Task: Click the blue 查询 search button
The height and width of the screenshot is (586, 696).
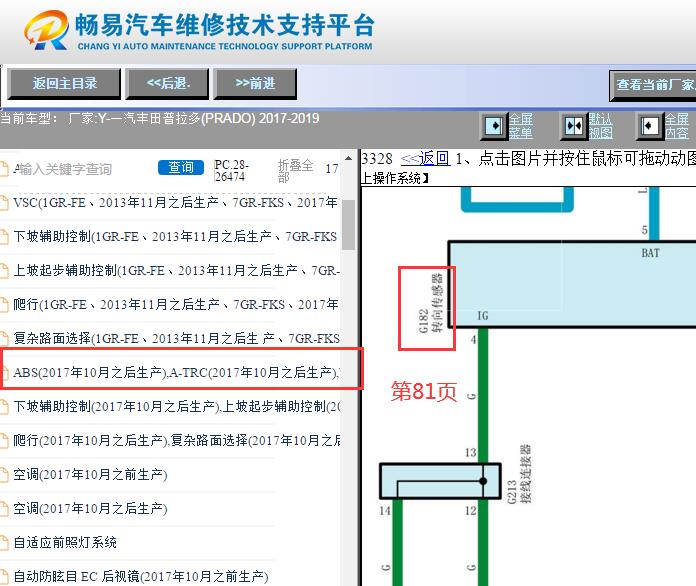Action: (181, 167)
